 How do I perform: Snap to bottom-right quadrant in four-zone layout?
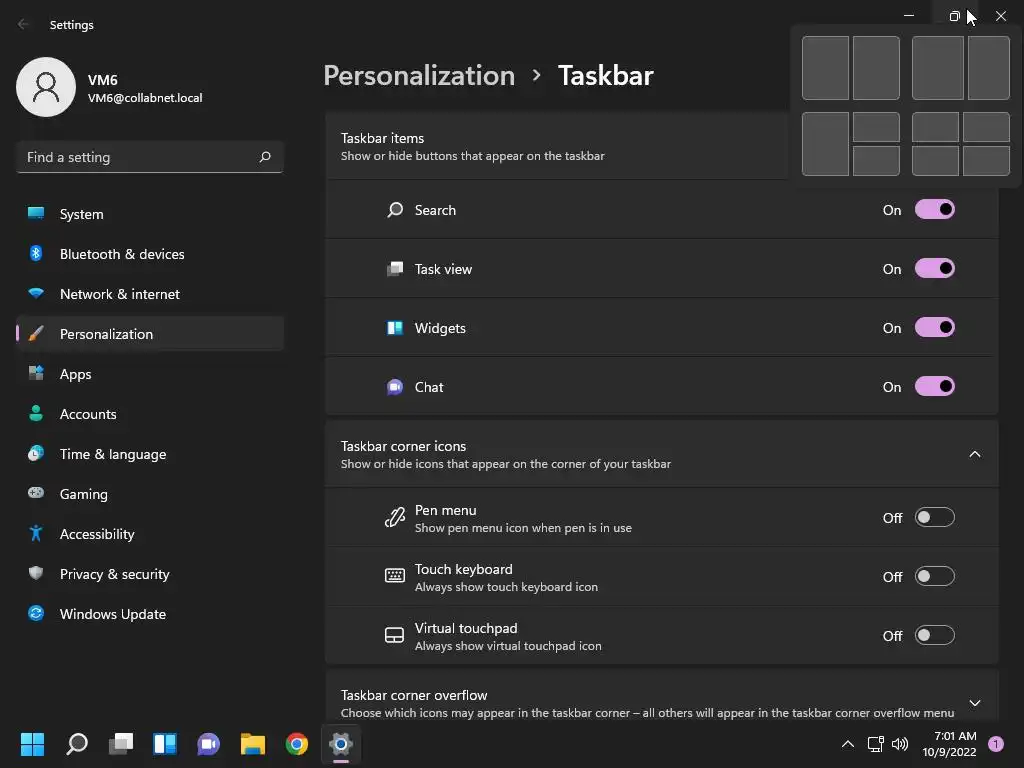coord(986,161)
